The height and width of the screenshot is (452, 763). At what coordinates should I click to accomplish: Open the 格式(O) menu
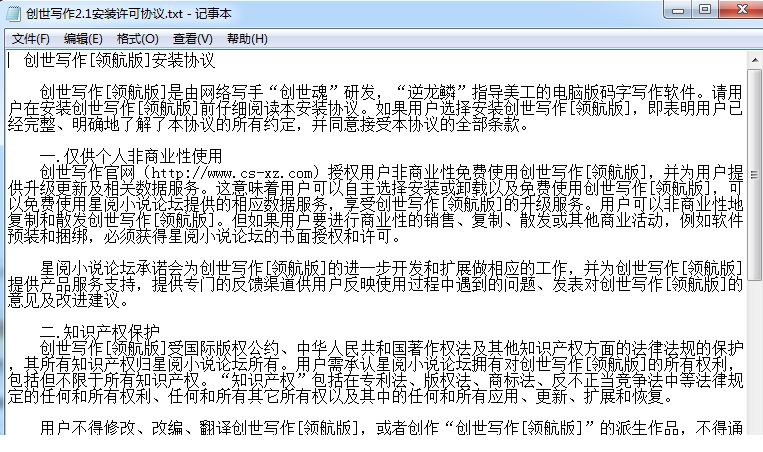point(138,39)
